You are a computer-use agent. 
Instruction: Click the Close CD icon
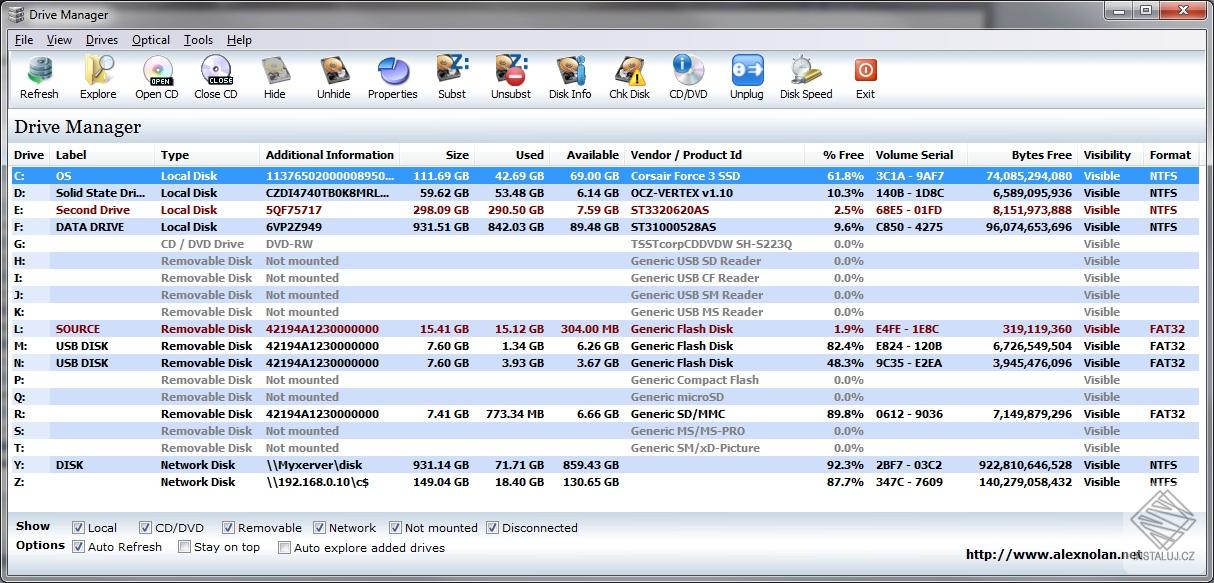[x=215, y=76]
